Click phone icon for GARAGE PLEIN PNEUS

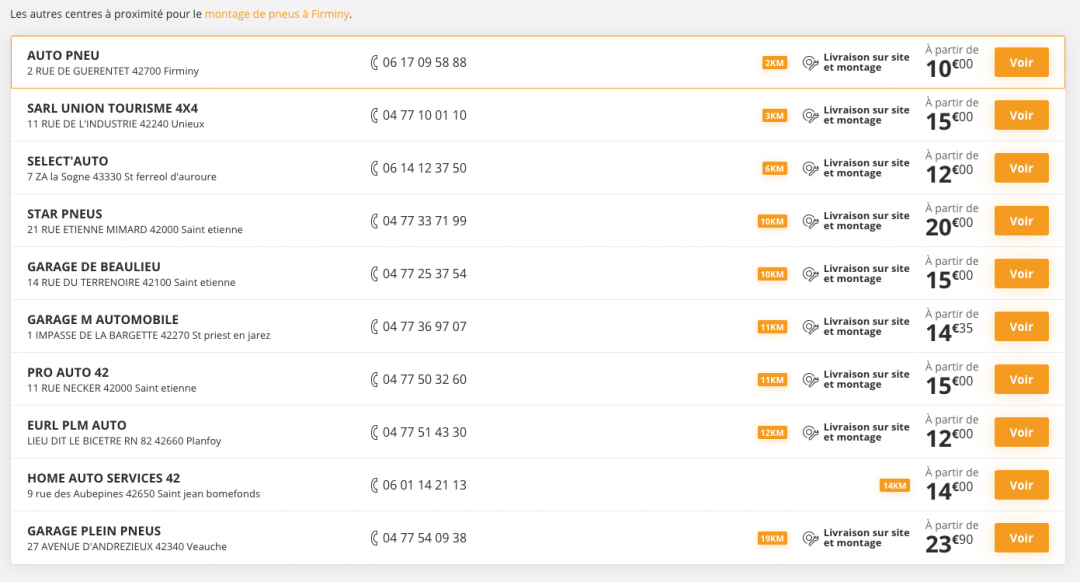click(374, 538)
